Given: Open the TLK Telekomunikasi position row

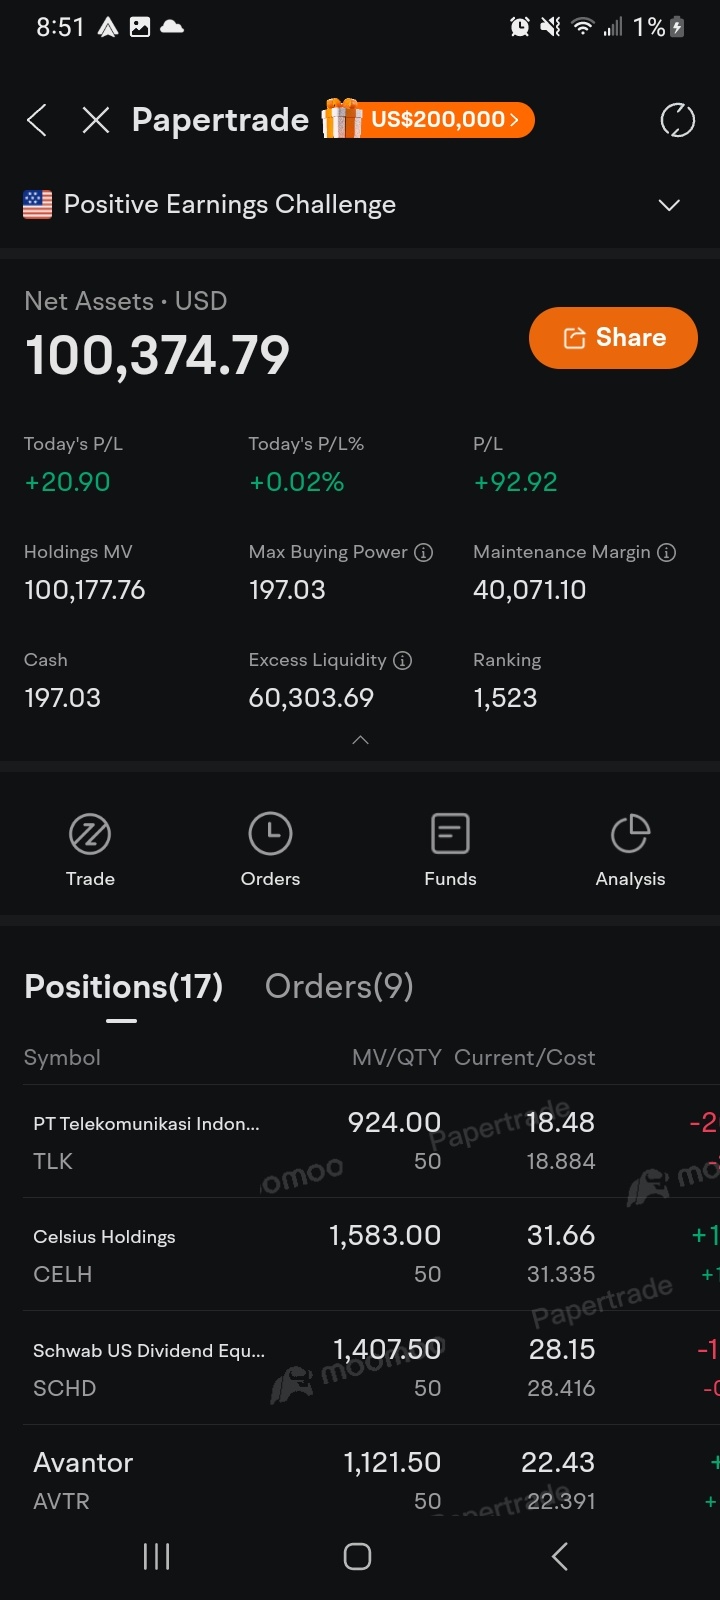Looking at the screenshot, I should (150, 1141).
